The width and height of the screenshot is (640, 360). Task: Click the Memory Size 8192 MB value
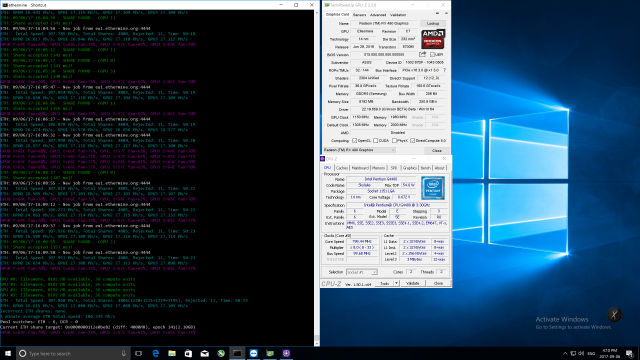coord(366,102)
